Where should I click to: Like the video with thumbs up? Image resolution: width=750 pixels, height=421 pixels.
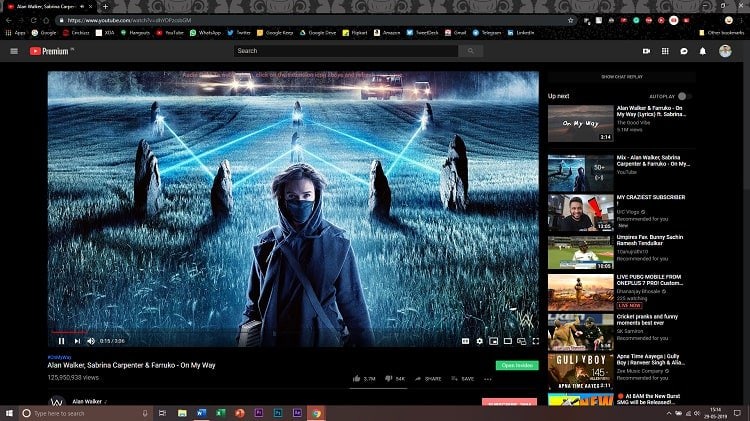pos(364,378)
